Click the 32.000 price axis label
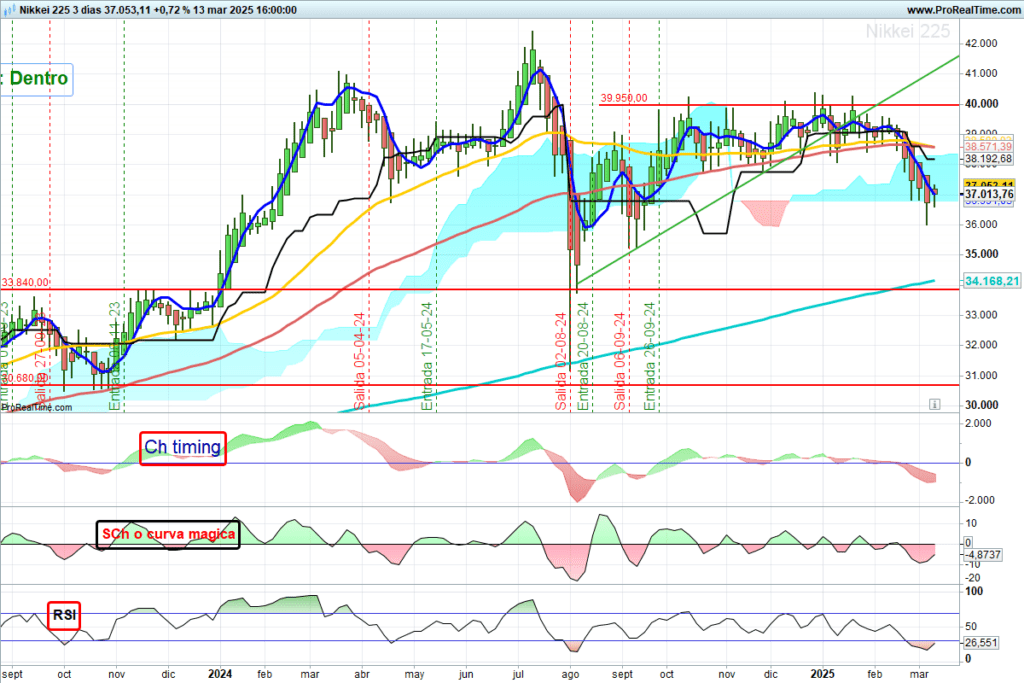Image resolution: width=1024 pixels, height=683 pixels. 981,345
